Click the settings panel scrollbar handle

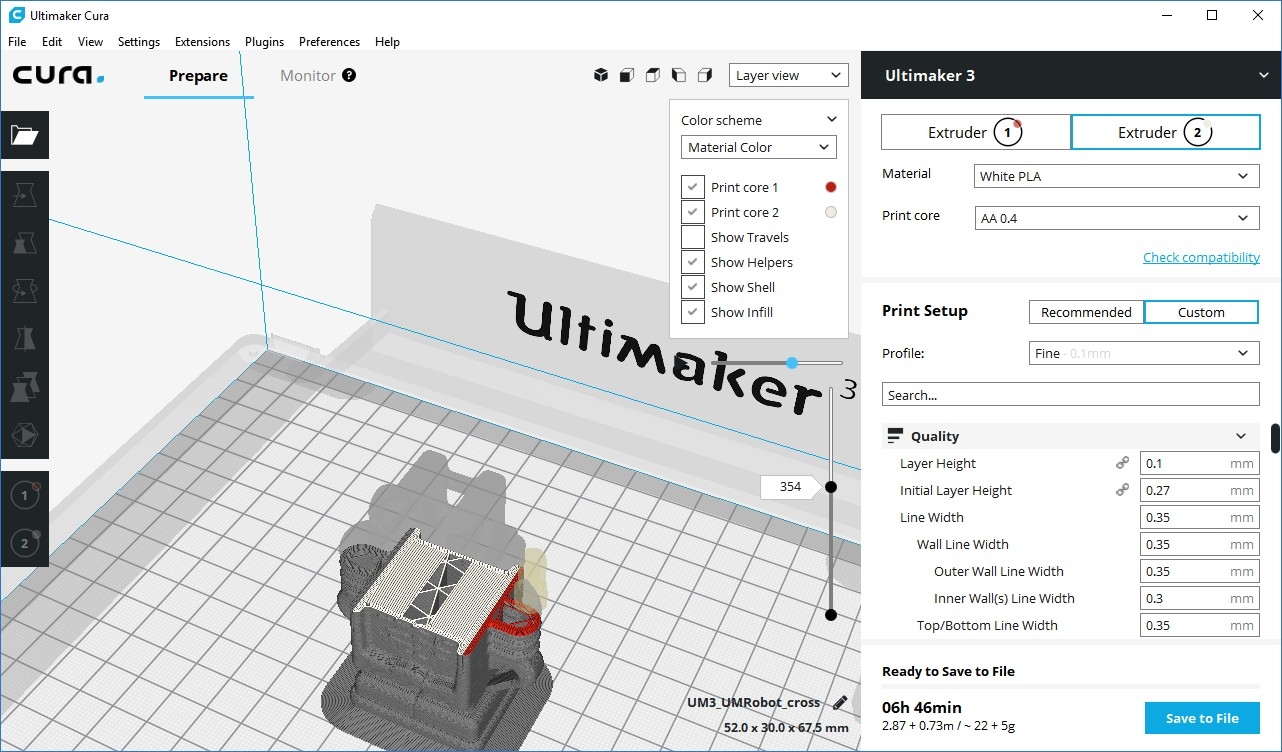point(1275,438)
